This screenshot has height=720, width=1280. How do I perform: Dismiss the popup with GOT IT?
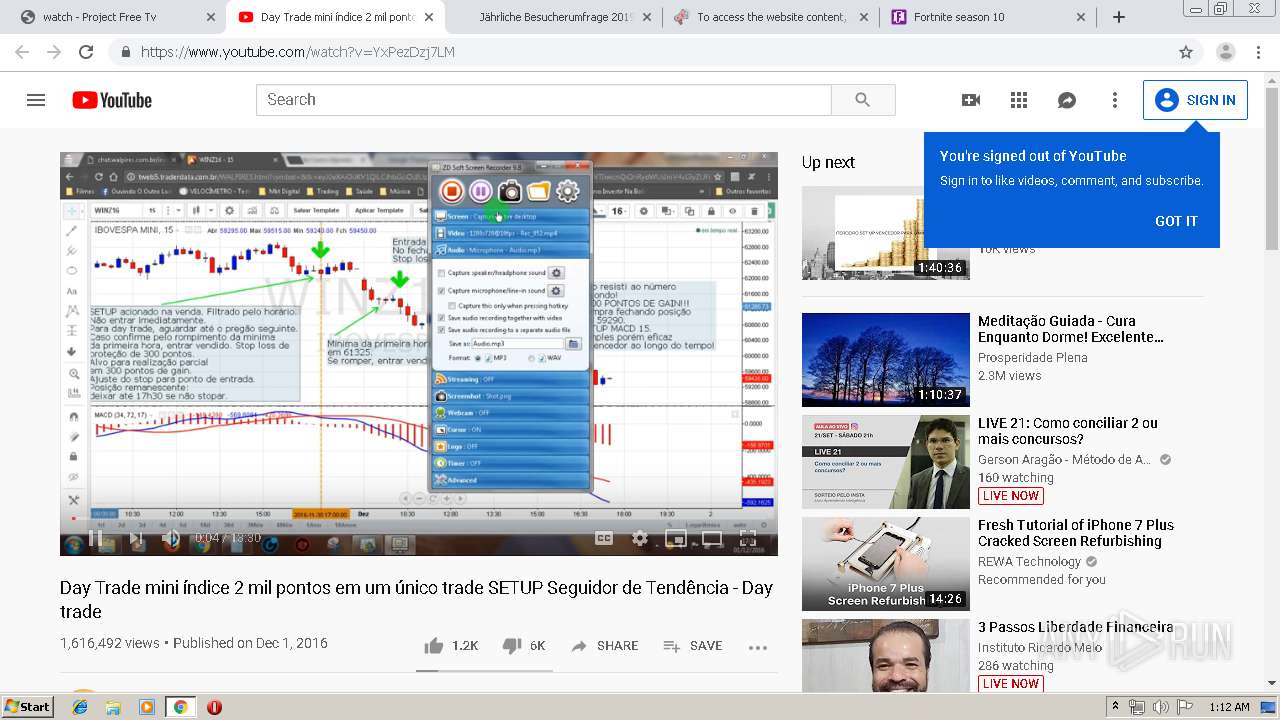coord(1176,221)
